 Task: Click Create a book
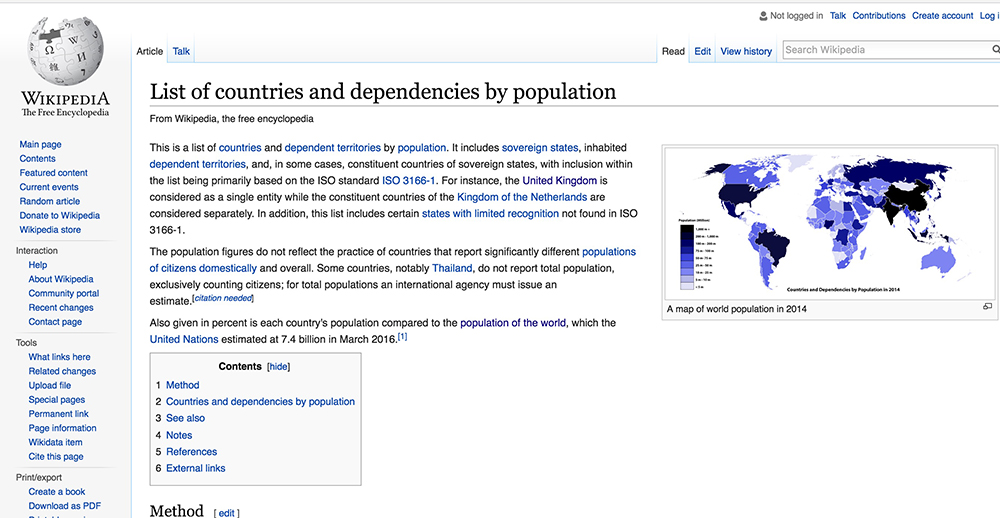[57, 492]
